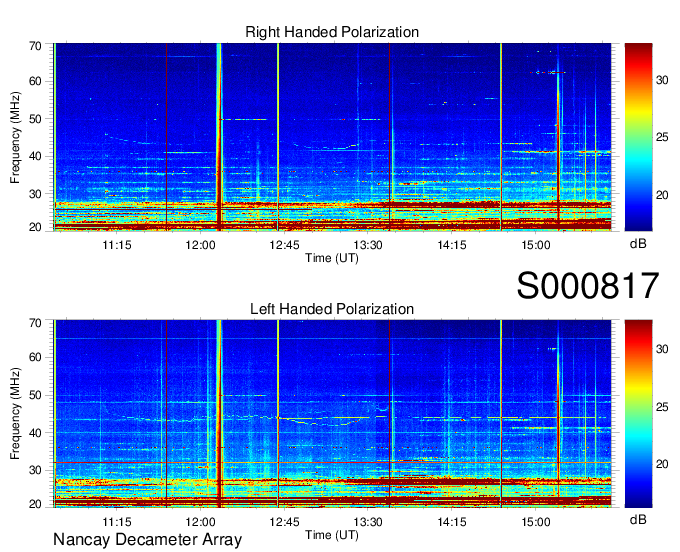Click the "20" frequency tick of Left Handed plot
Image resolution: width=680 pixels, height=552 pixels.
[x=36, y=504]
